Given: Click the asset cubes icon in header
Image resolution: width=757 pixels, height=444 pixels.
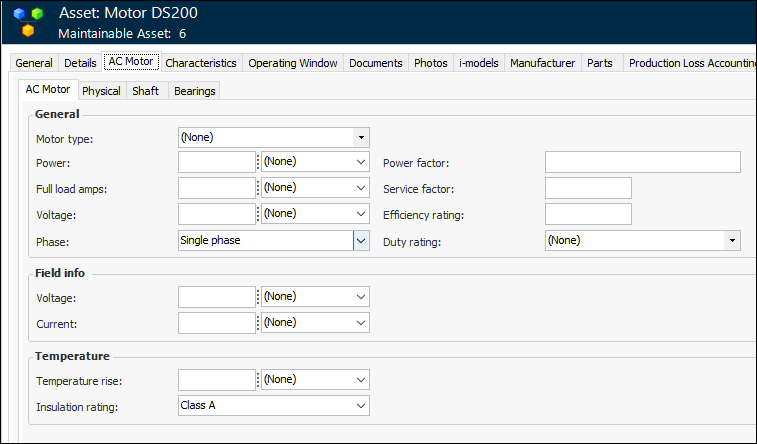Looking at the screenshot, I should (28, 21).
